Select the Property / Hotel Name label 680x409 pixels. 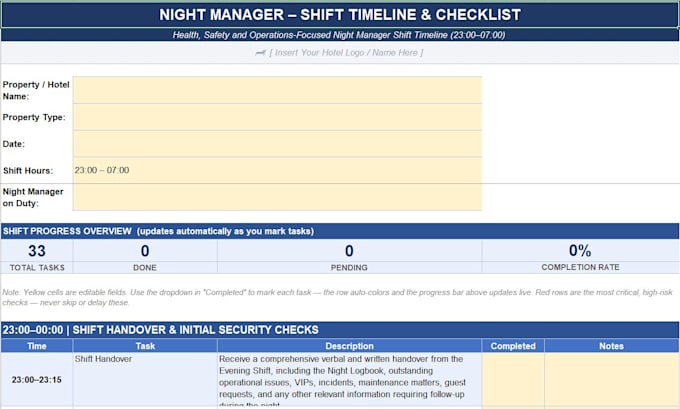pos(36,90)
